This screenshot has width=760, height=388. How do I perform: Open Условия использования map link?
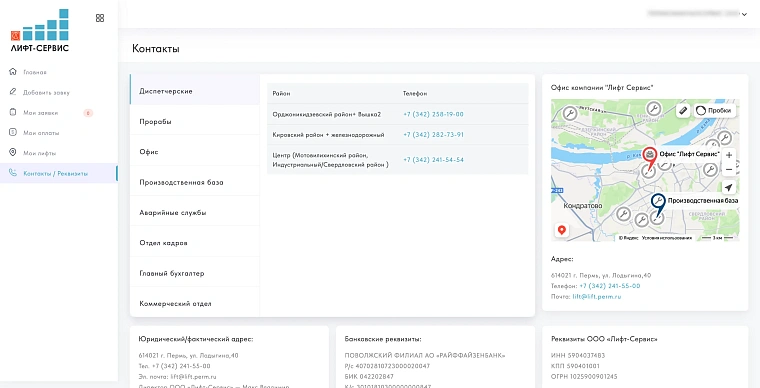click(668, 238)
